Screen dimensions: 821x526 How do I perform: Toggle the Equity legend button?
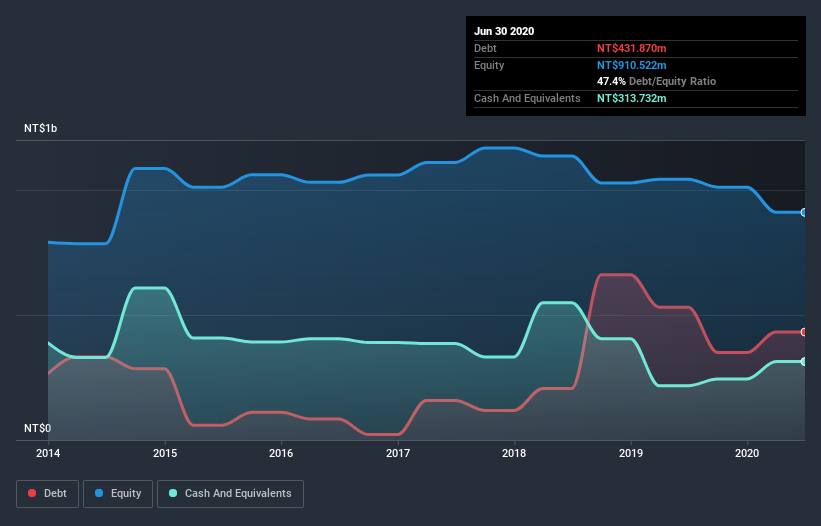[118, 494]
